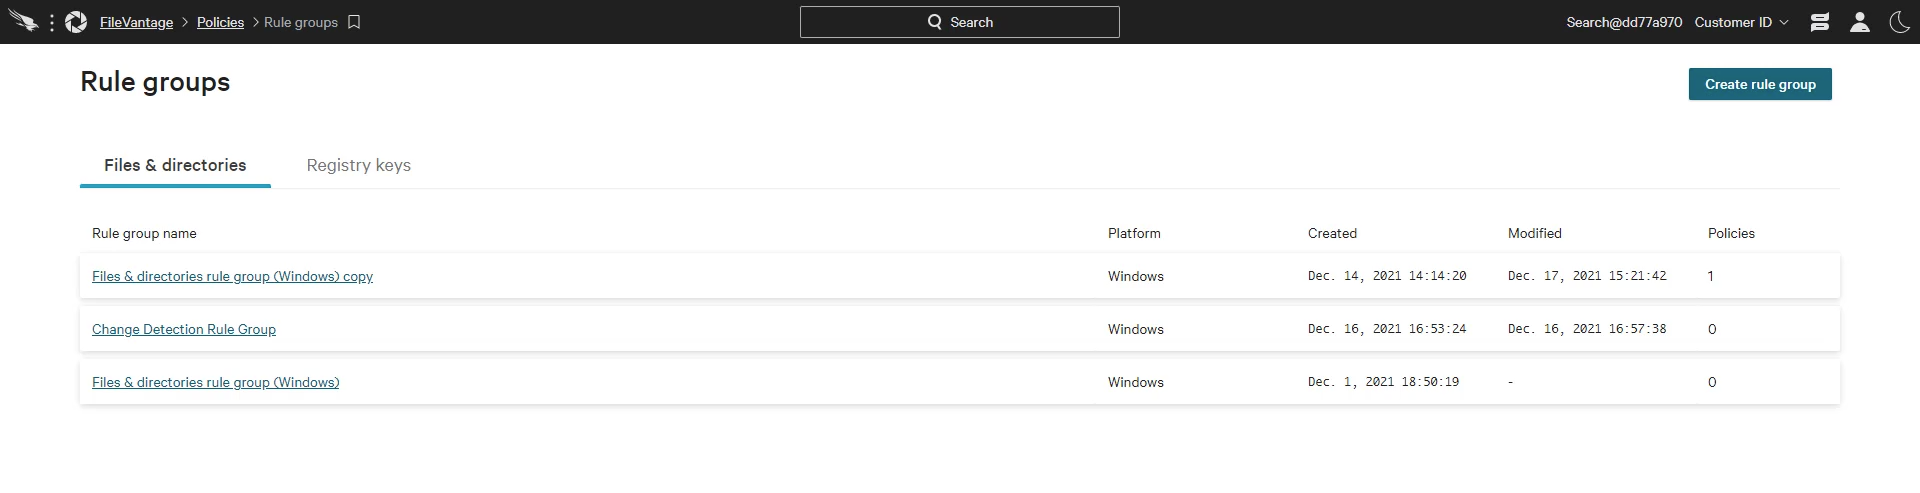
Task: Click the FileVantage module icon
Action: coord(76,22)
